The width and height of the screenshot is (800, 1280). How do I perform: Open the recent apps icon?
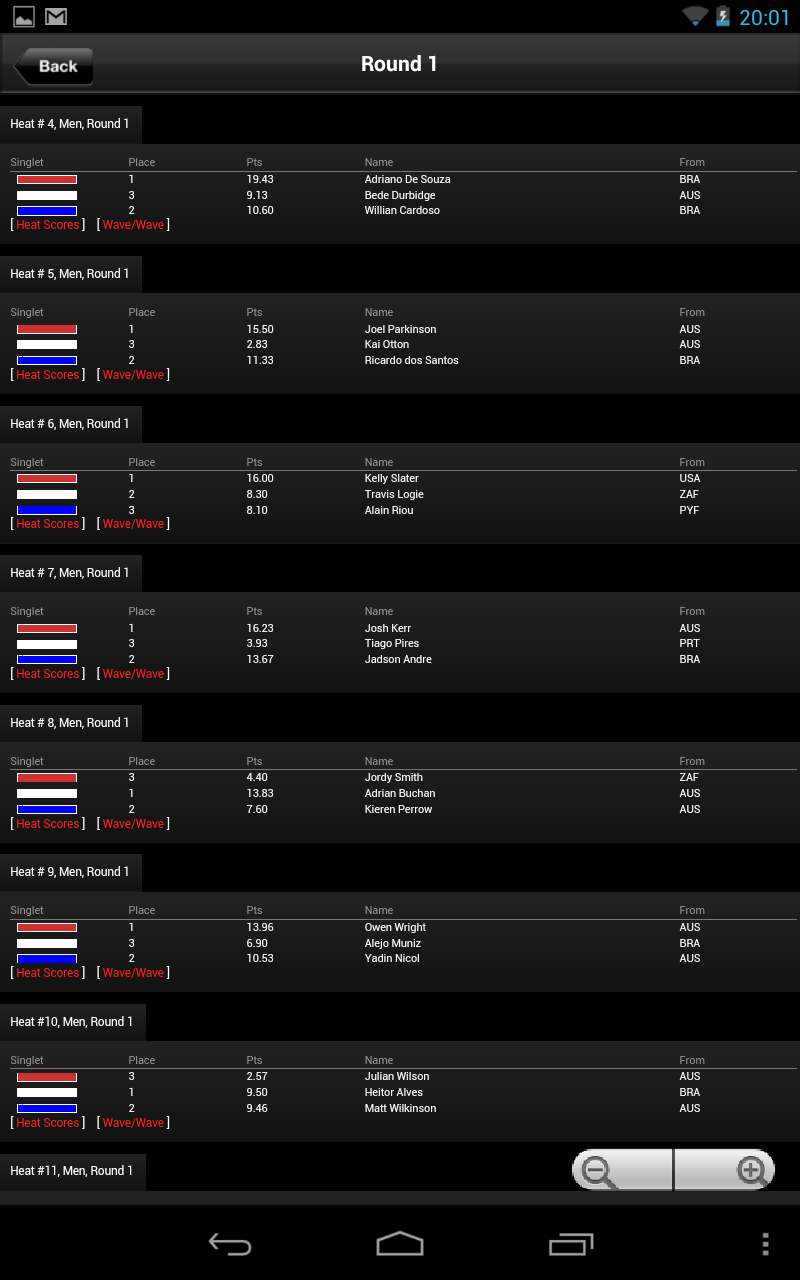(x=571, y=1244)
